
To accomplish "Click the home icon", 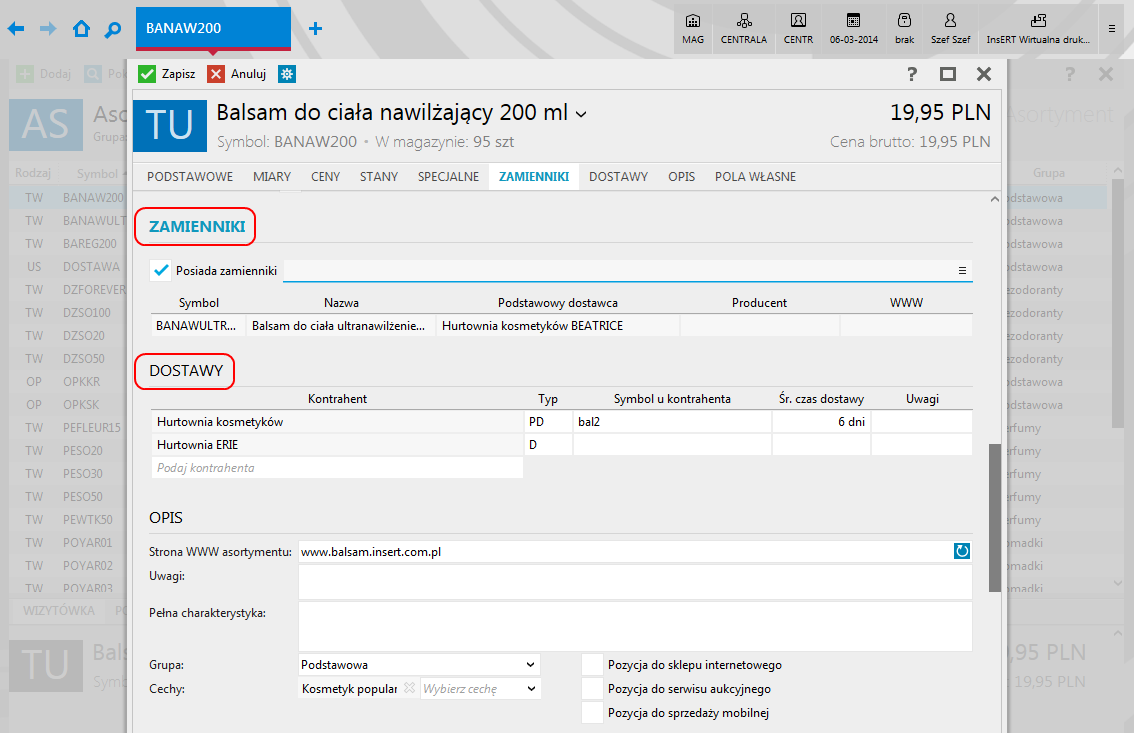I will [x=81, y=29].
